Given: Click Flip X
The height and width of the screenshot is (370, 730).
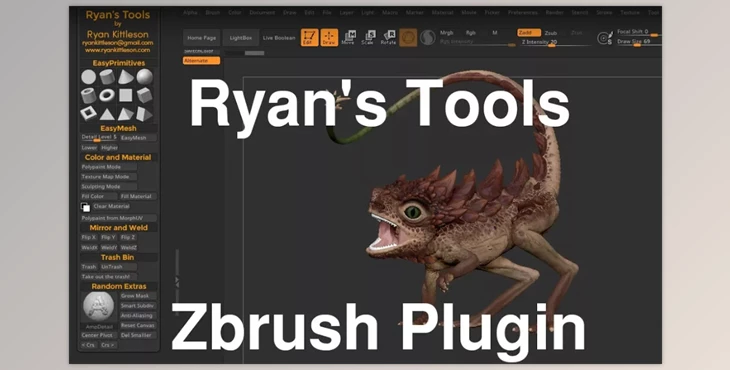Looking at the screenshot, I should pyautogui.click(x=89, y=238).
